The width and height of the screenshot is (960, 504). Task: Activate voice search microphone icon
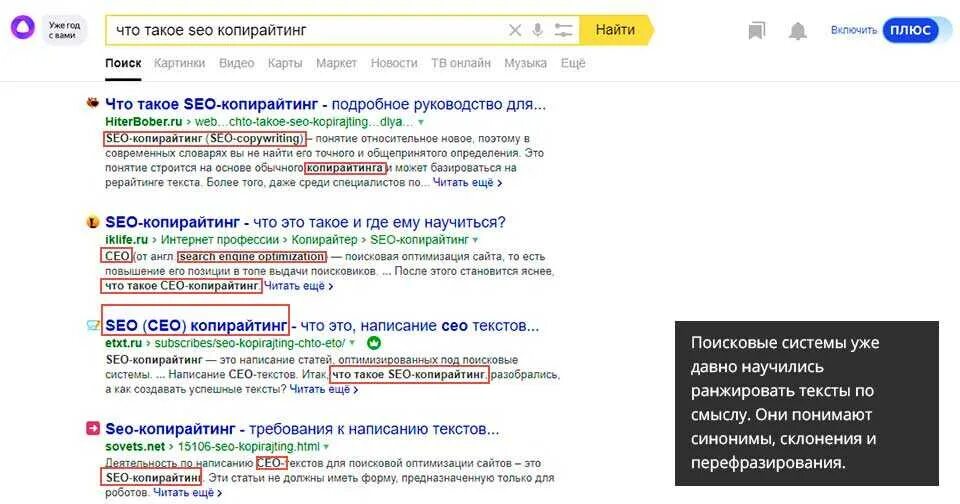click(x=538, y=30)
